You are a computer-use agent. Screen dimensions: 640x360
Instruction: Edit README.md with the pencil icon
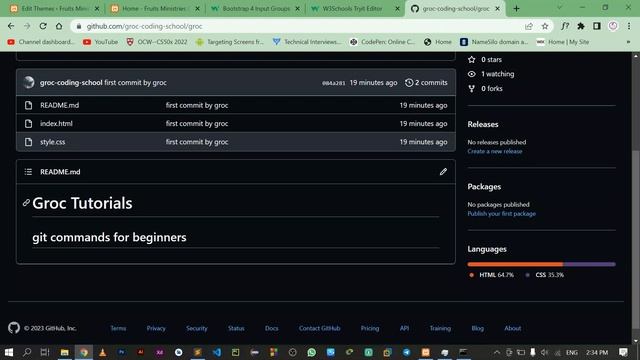click(x=443, y=172)
